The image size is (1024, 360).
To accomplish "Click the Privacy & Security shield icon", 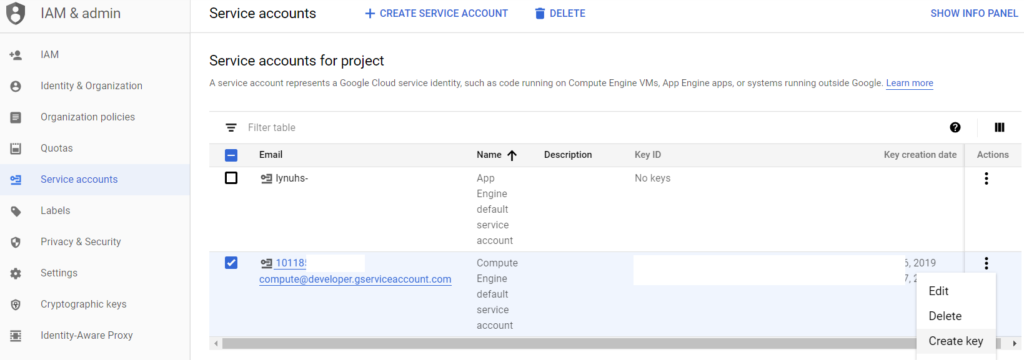I will (x=16, y=242).
